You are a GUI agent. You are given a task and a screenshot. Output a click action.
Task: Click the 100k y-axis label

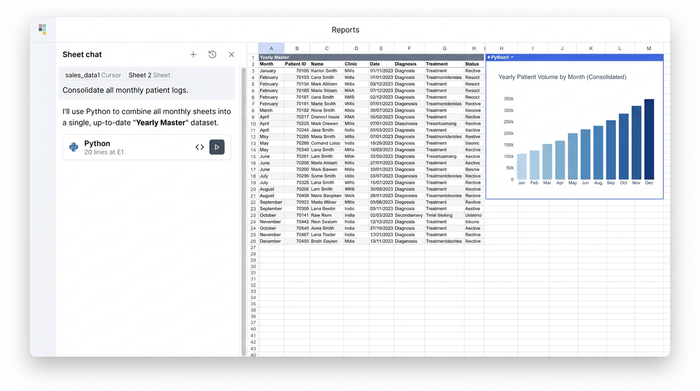tap(508, 156)
